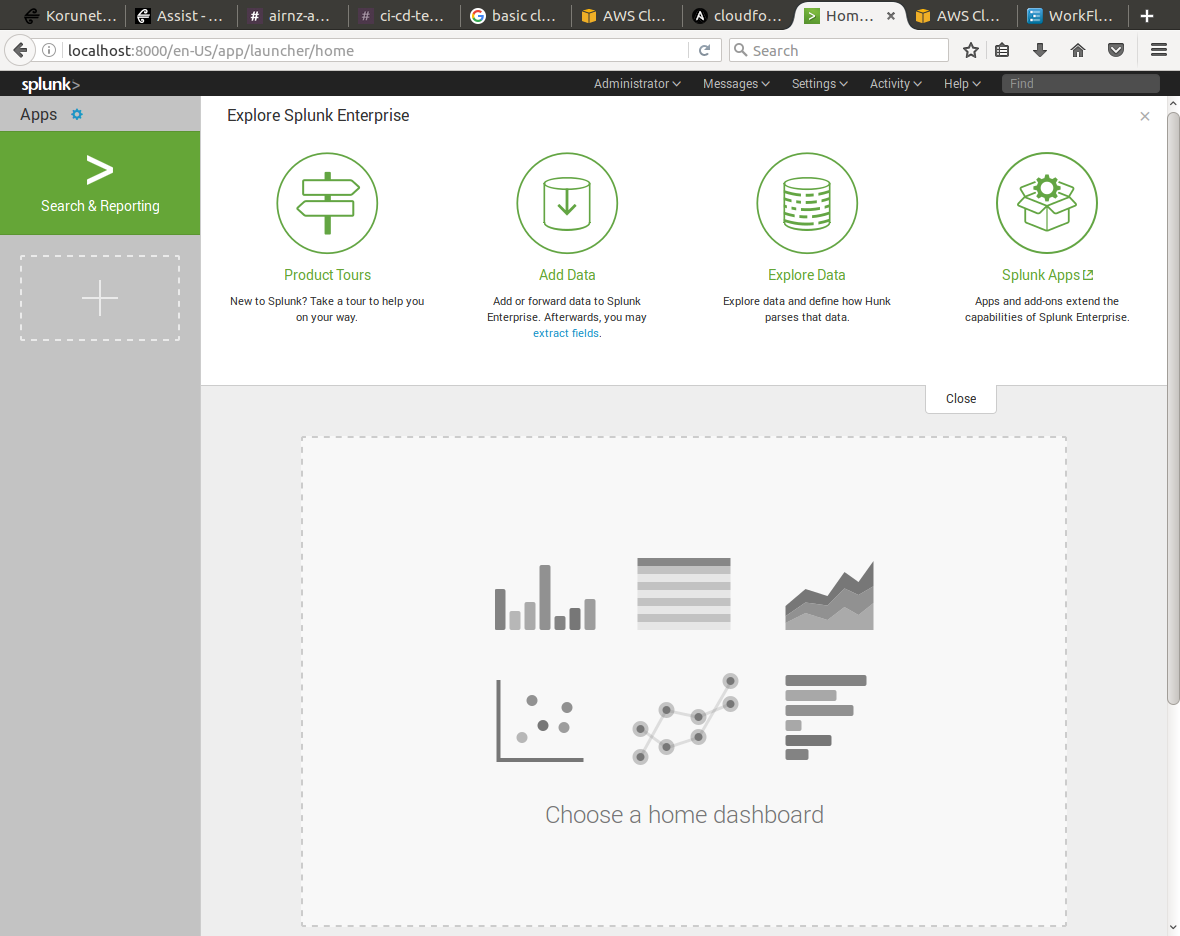The width and height of the screenshot is (1180, 936).
Task: Click the Explore Data link text
Action: [807, 275]
